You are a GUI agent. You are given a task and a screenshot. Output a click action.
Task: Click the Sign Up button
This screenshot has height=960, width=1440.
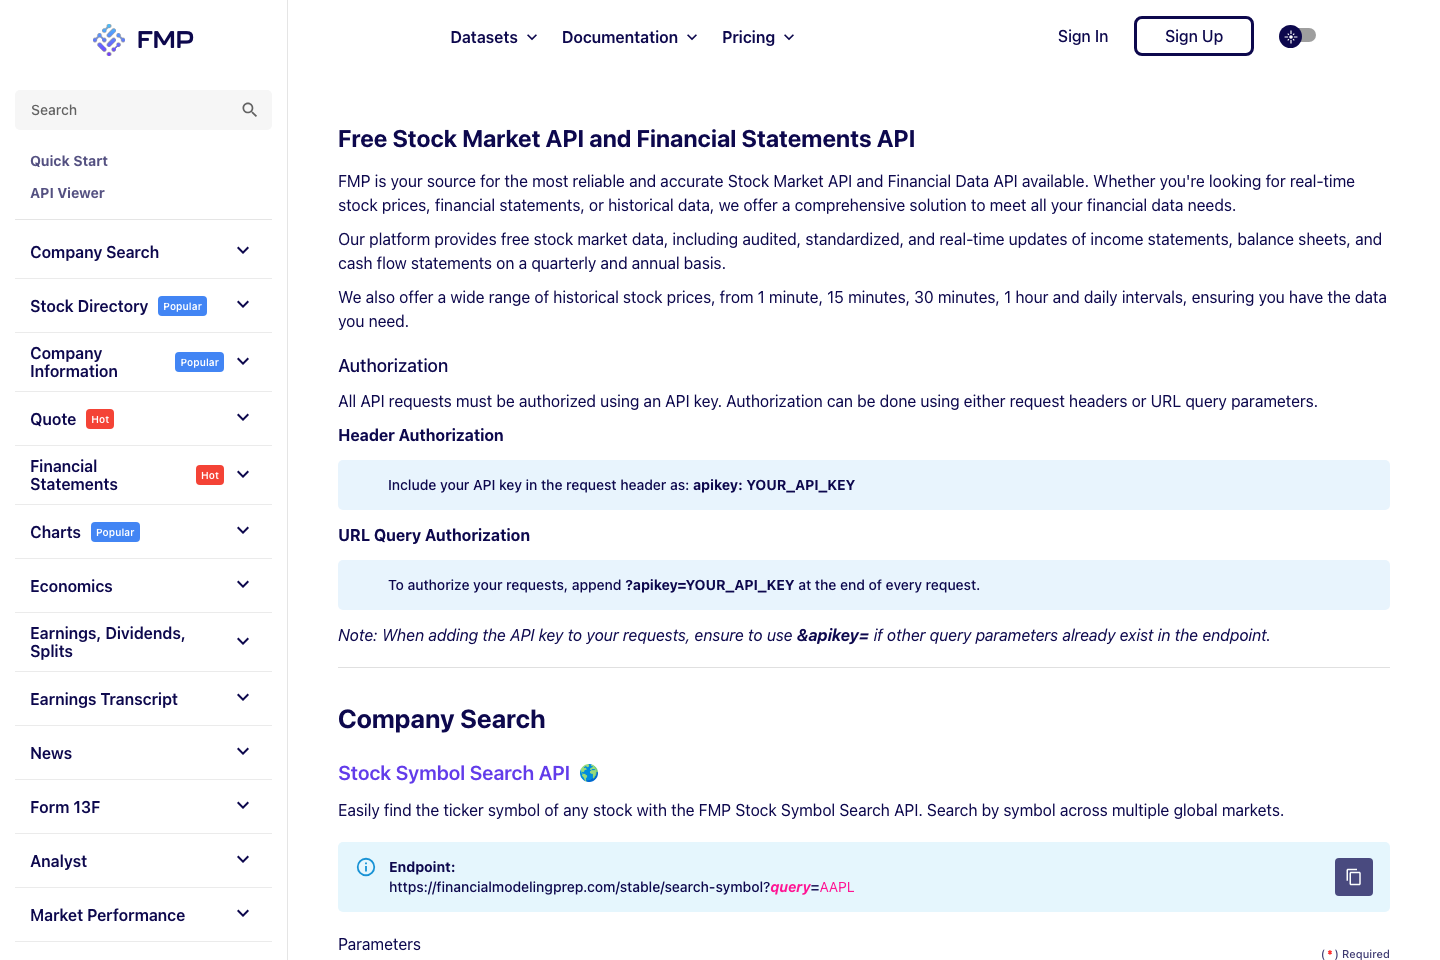pyautogui.click(x=1193, y=35)
